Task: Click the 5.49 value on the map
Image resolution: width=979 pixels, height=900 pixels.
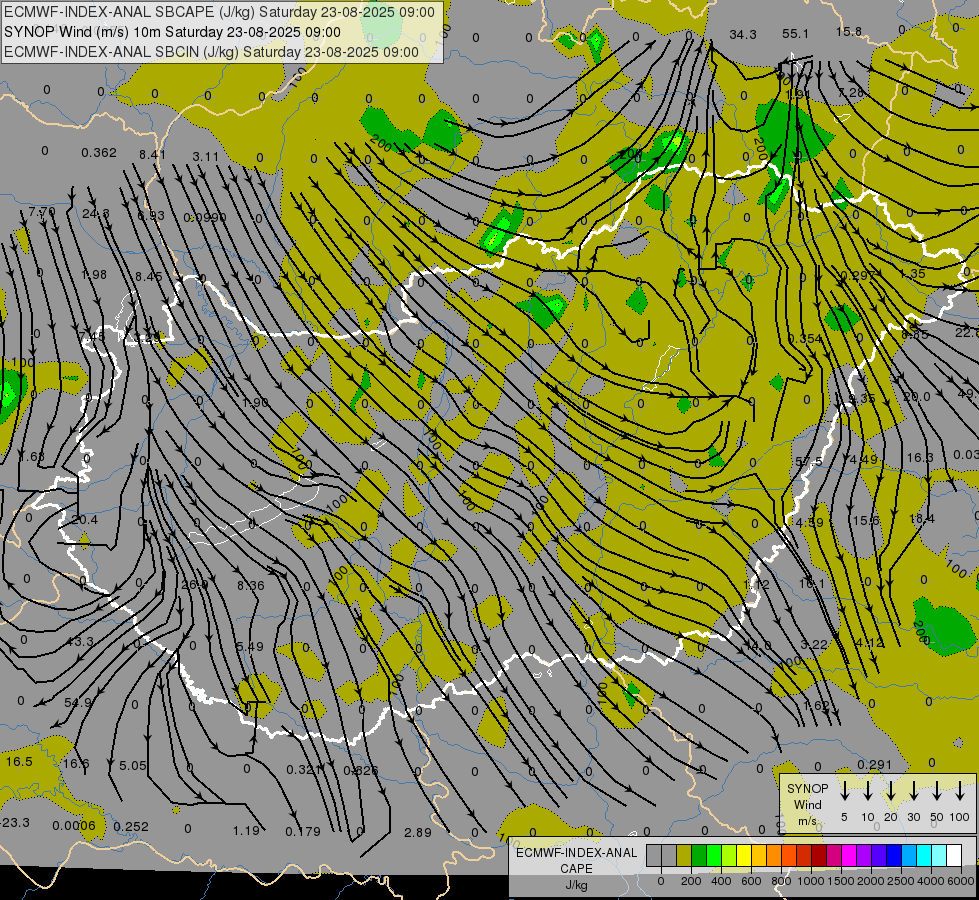Action: tap(250, 646)
